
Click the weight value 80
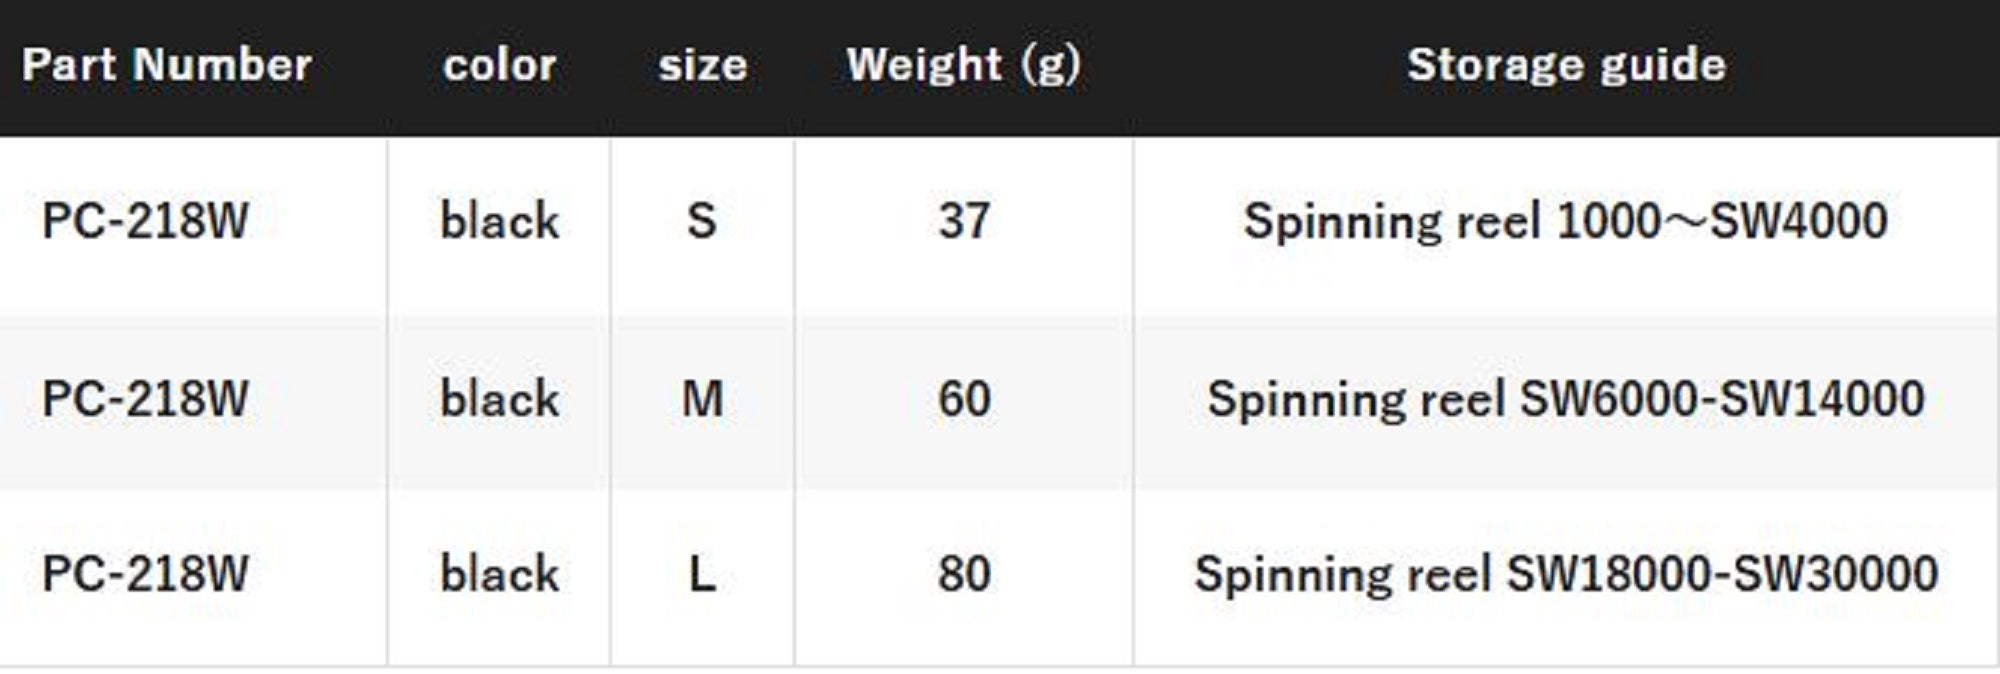[964, 574]
